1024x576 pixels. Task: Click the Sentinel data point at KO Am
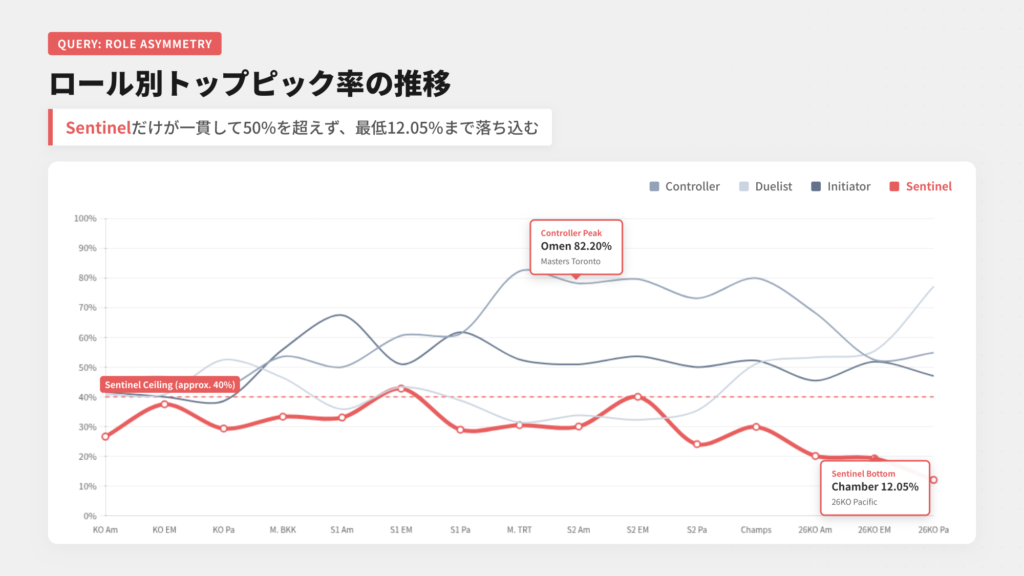(x=105, y=436)
